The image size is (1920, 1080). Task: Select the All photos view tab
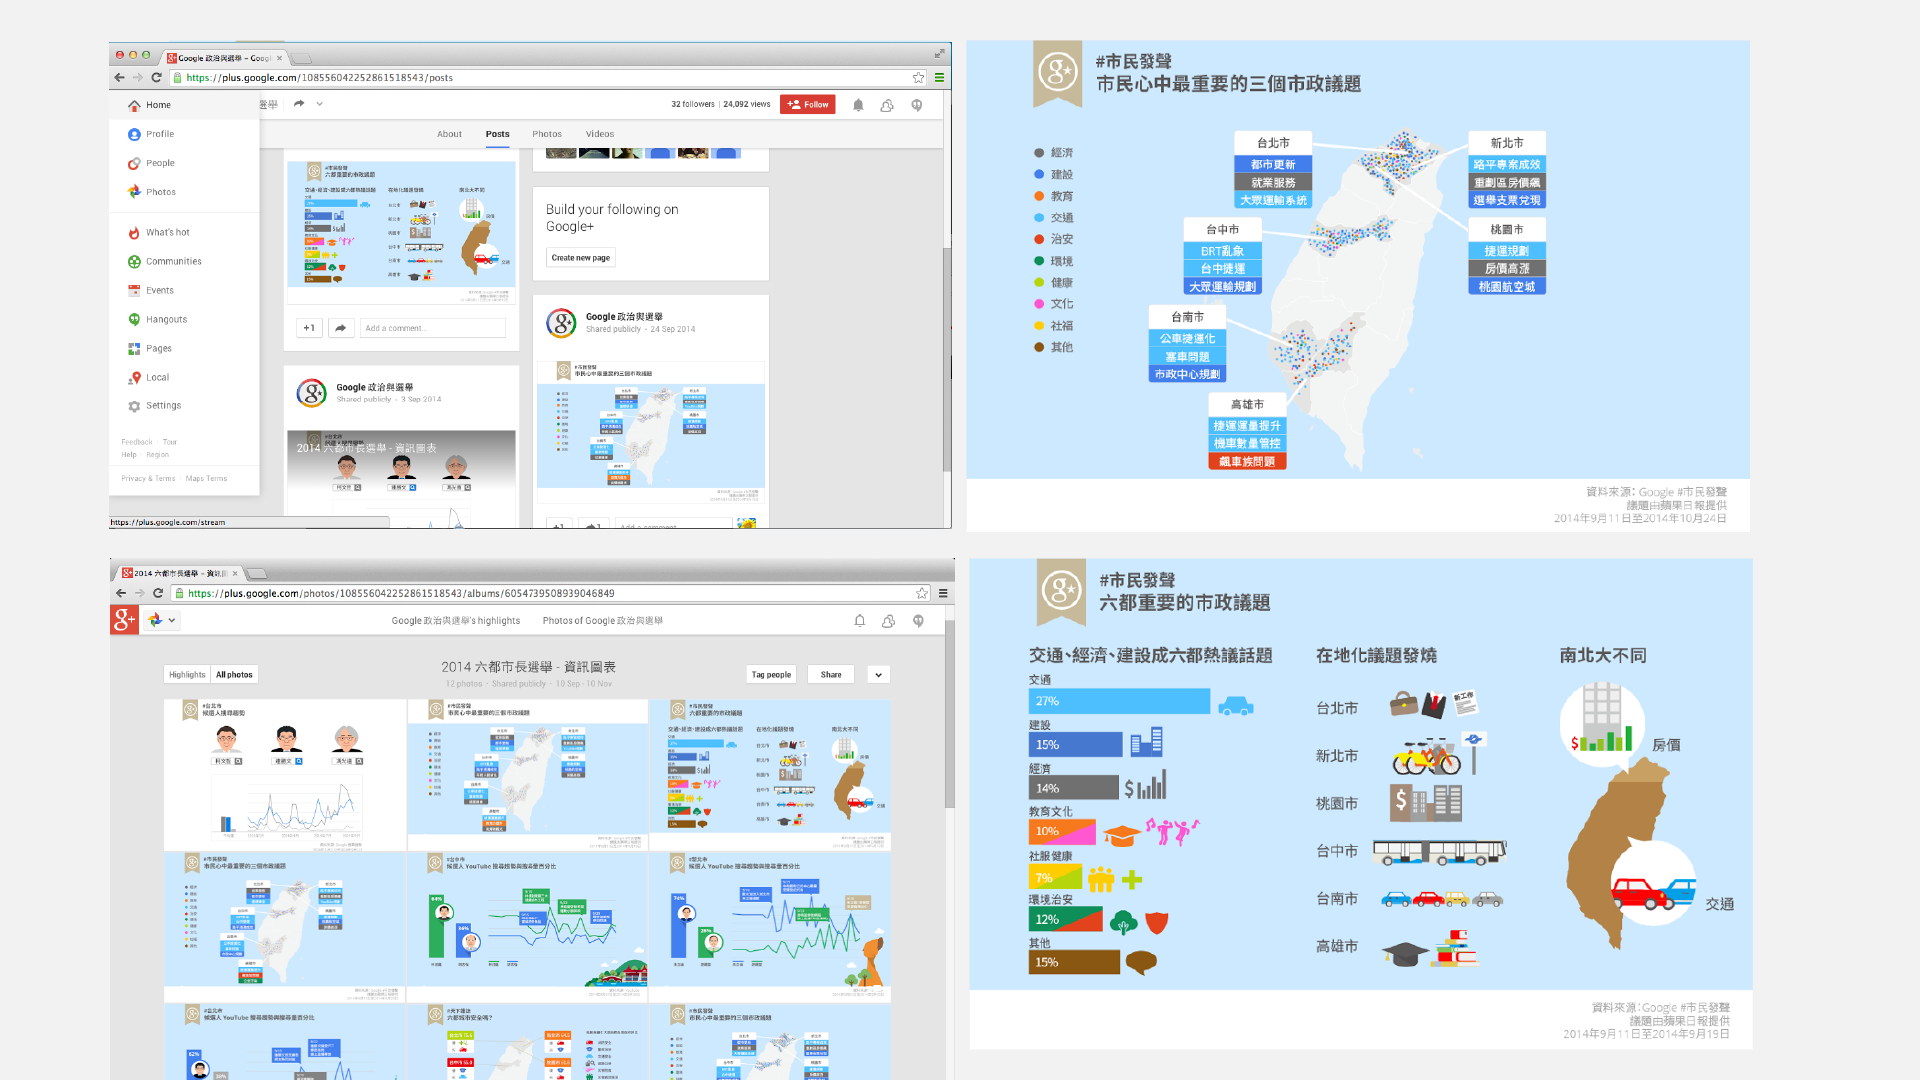(234, 675)
